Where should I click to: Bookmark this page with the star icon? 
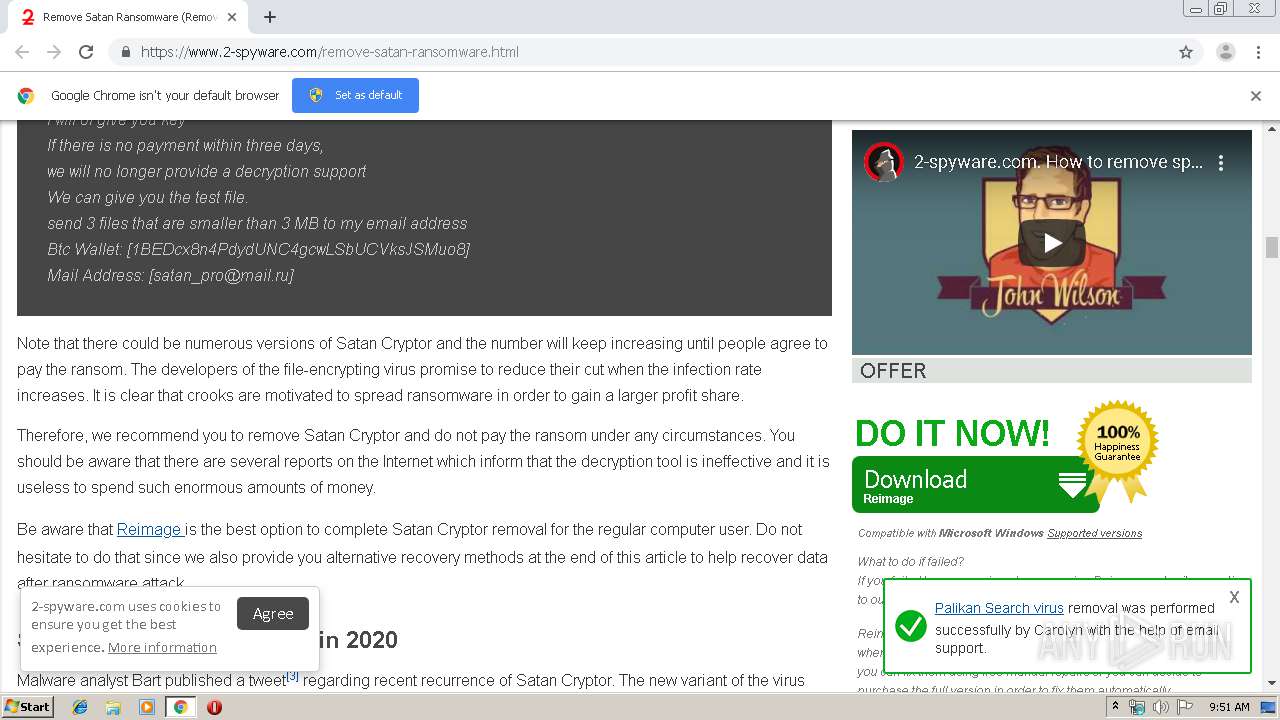[1186, 52]
